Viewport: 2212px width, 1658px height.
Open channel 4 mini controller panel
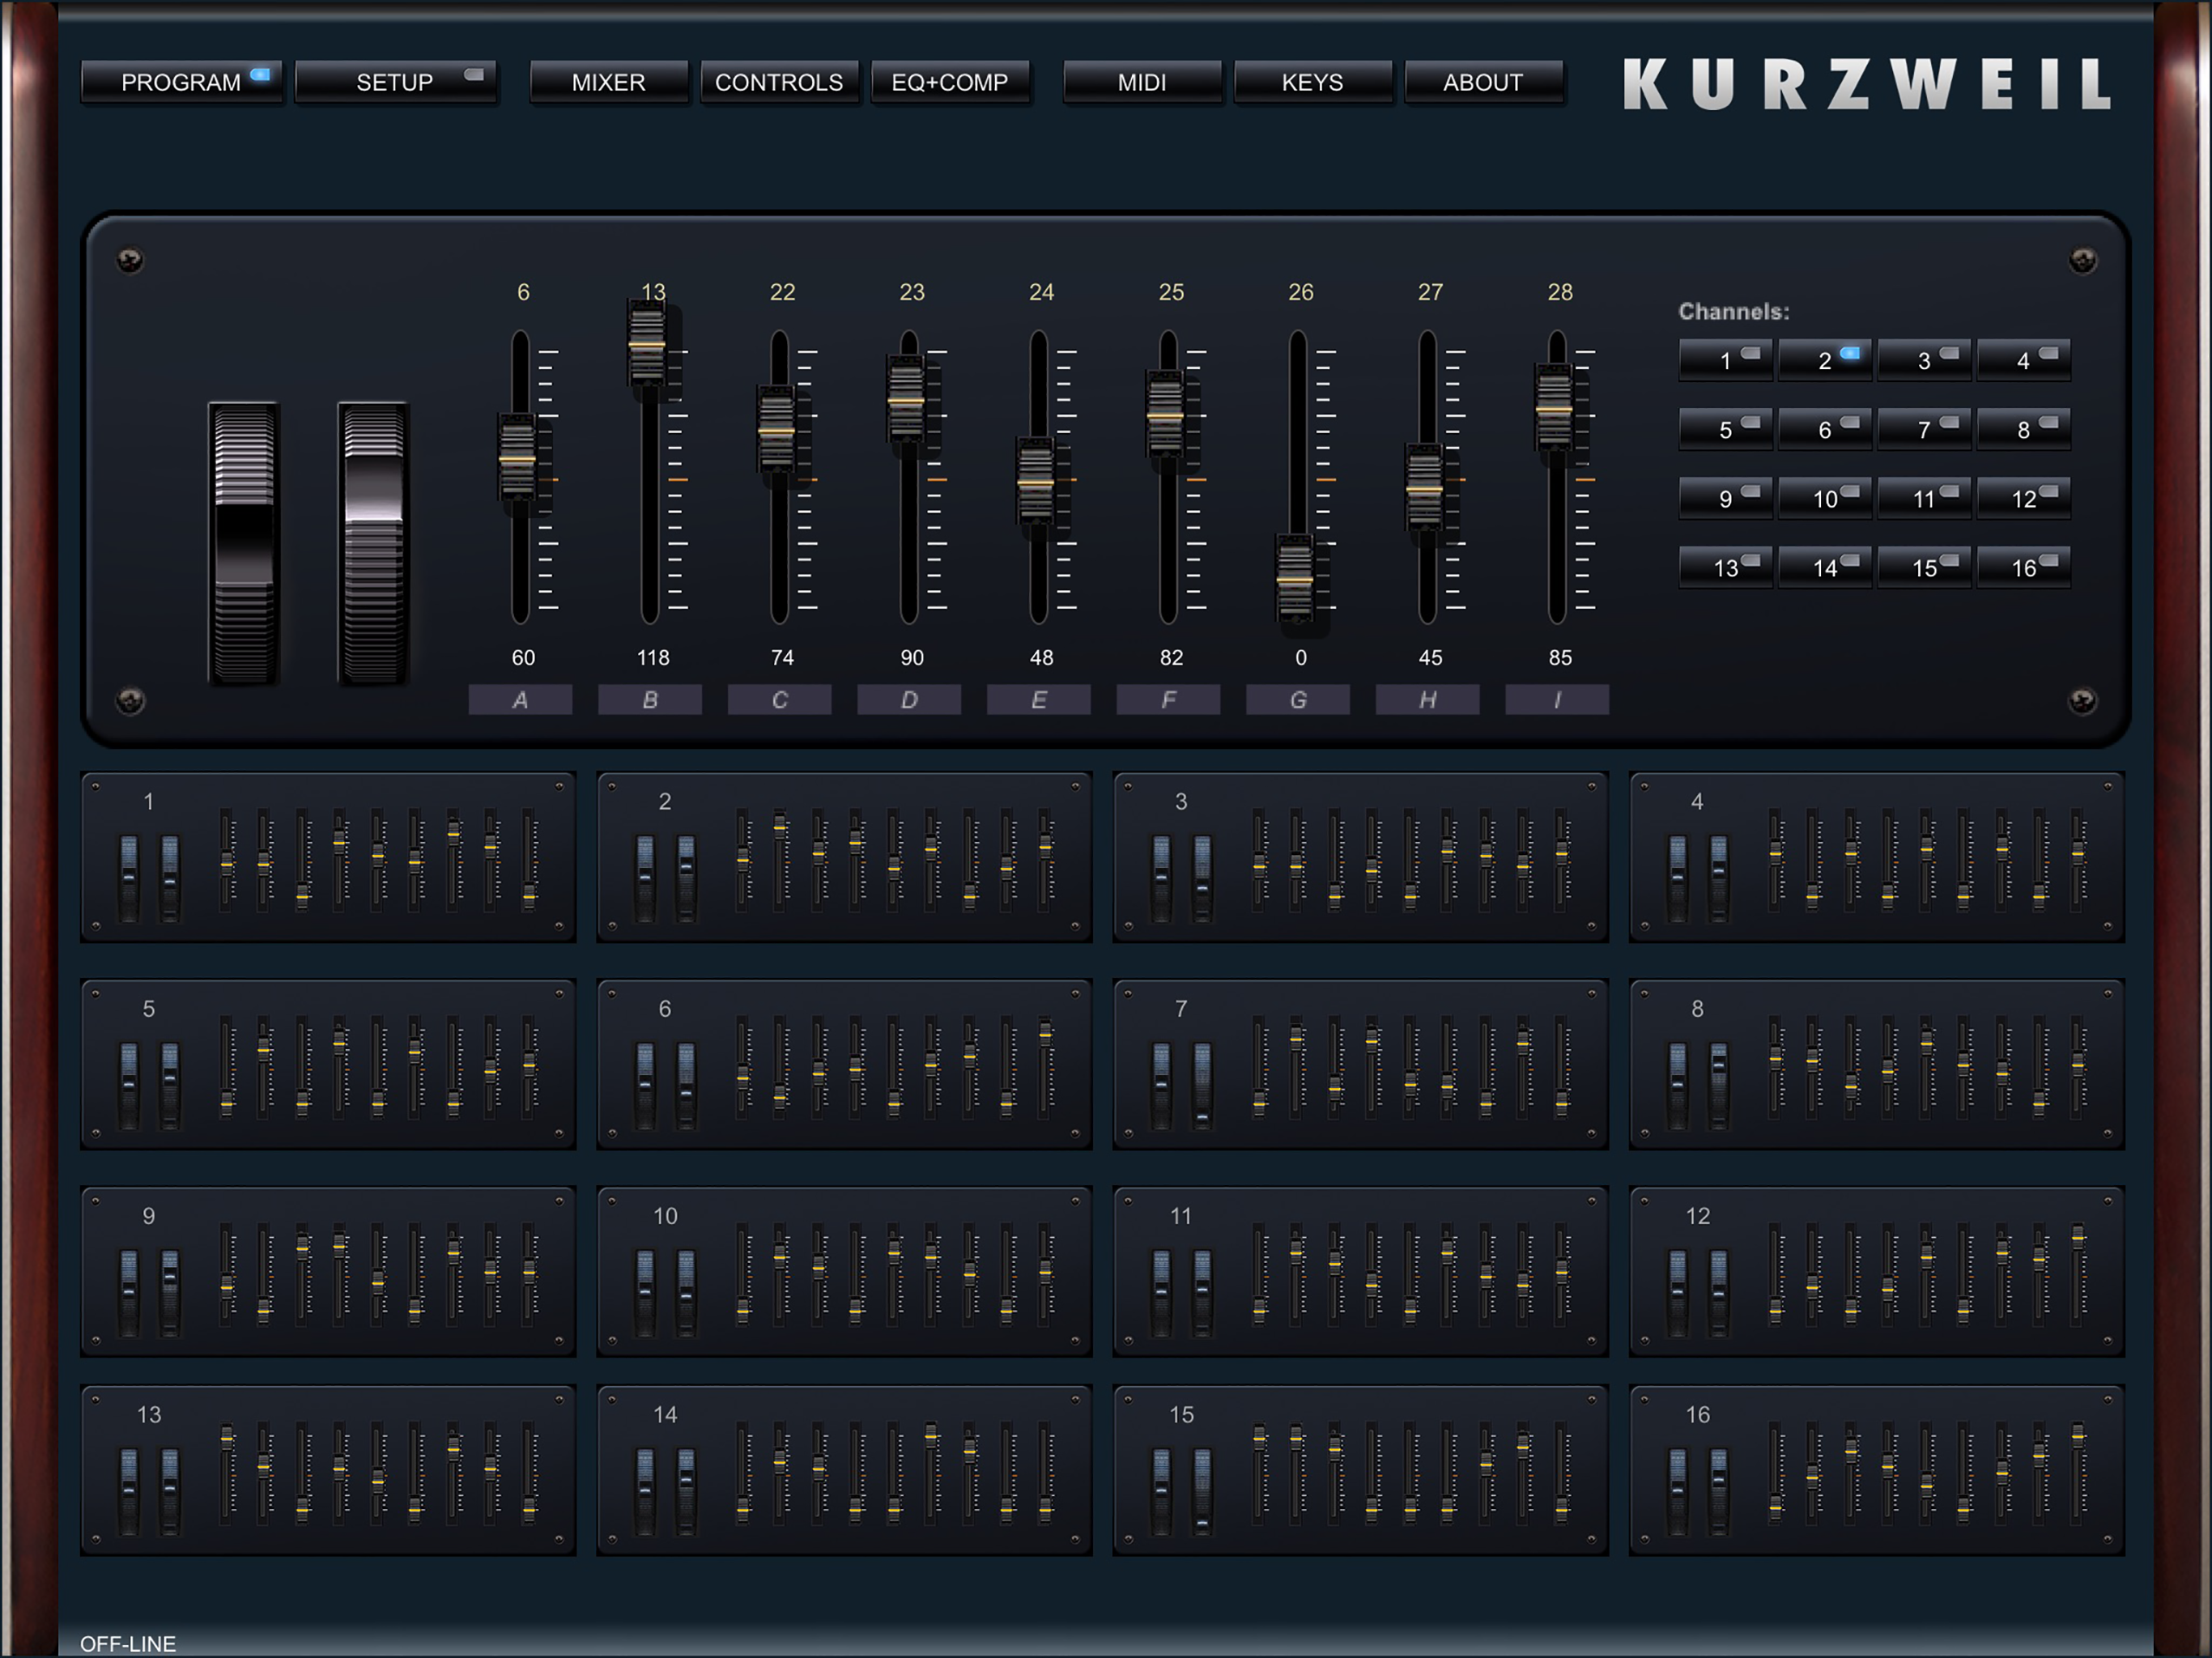[1877, 857]
